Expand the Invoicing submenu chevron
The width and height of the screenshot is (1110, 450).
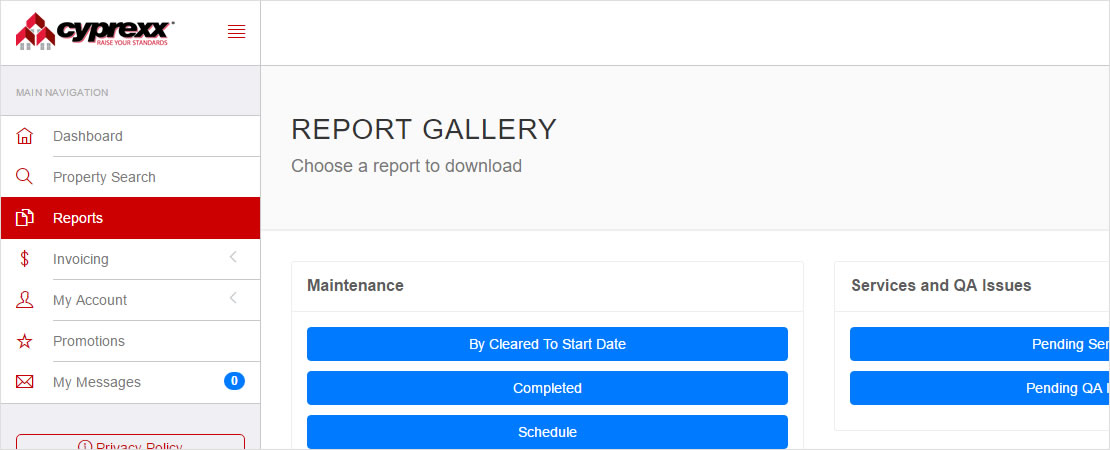233,258
